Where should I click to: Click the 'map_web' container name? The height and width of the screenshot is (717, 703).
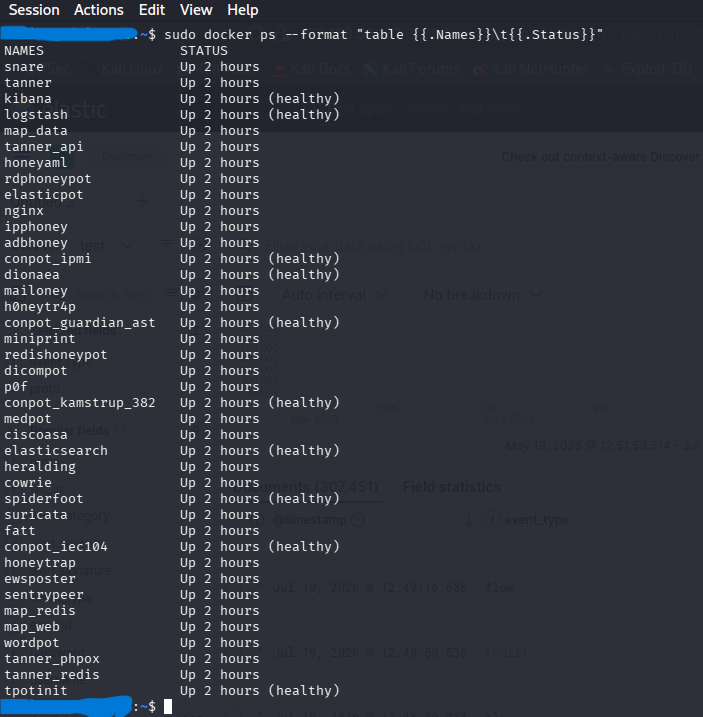pyautogui.click(x=32, y=627)
